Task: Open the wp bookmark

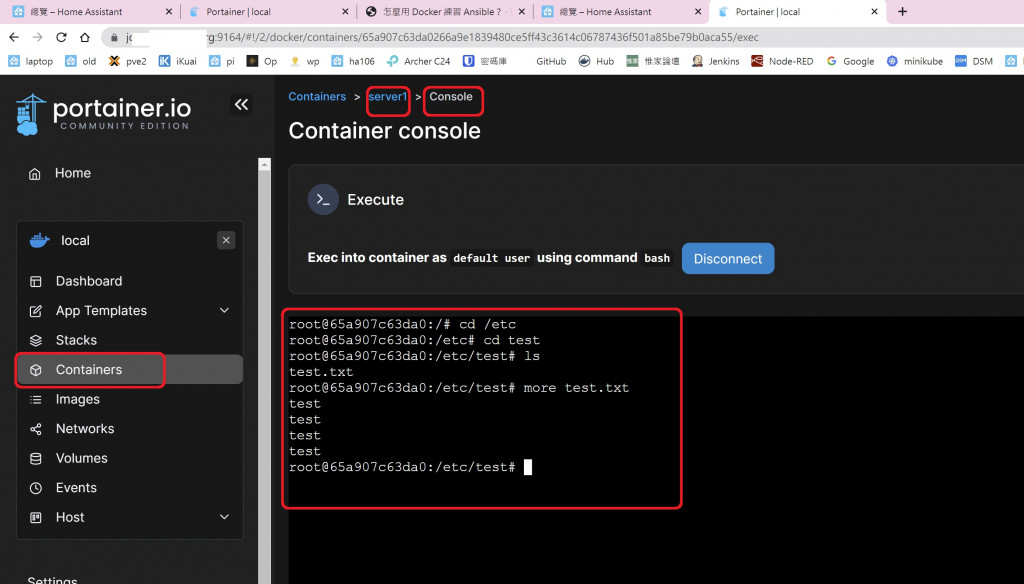Action: point(305,61)
